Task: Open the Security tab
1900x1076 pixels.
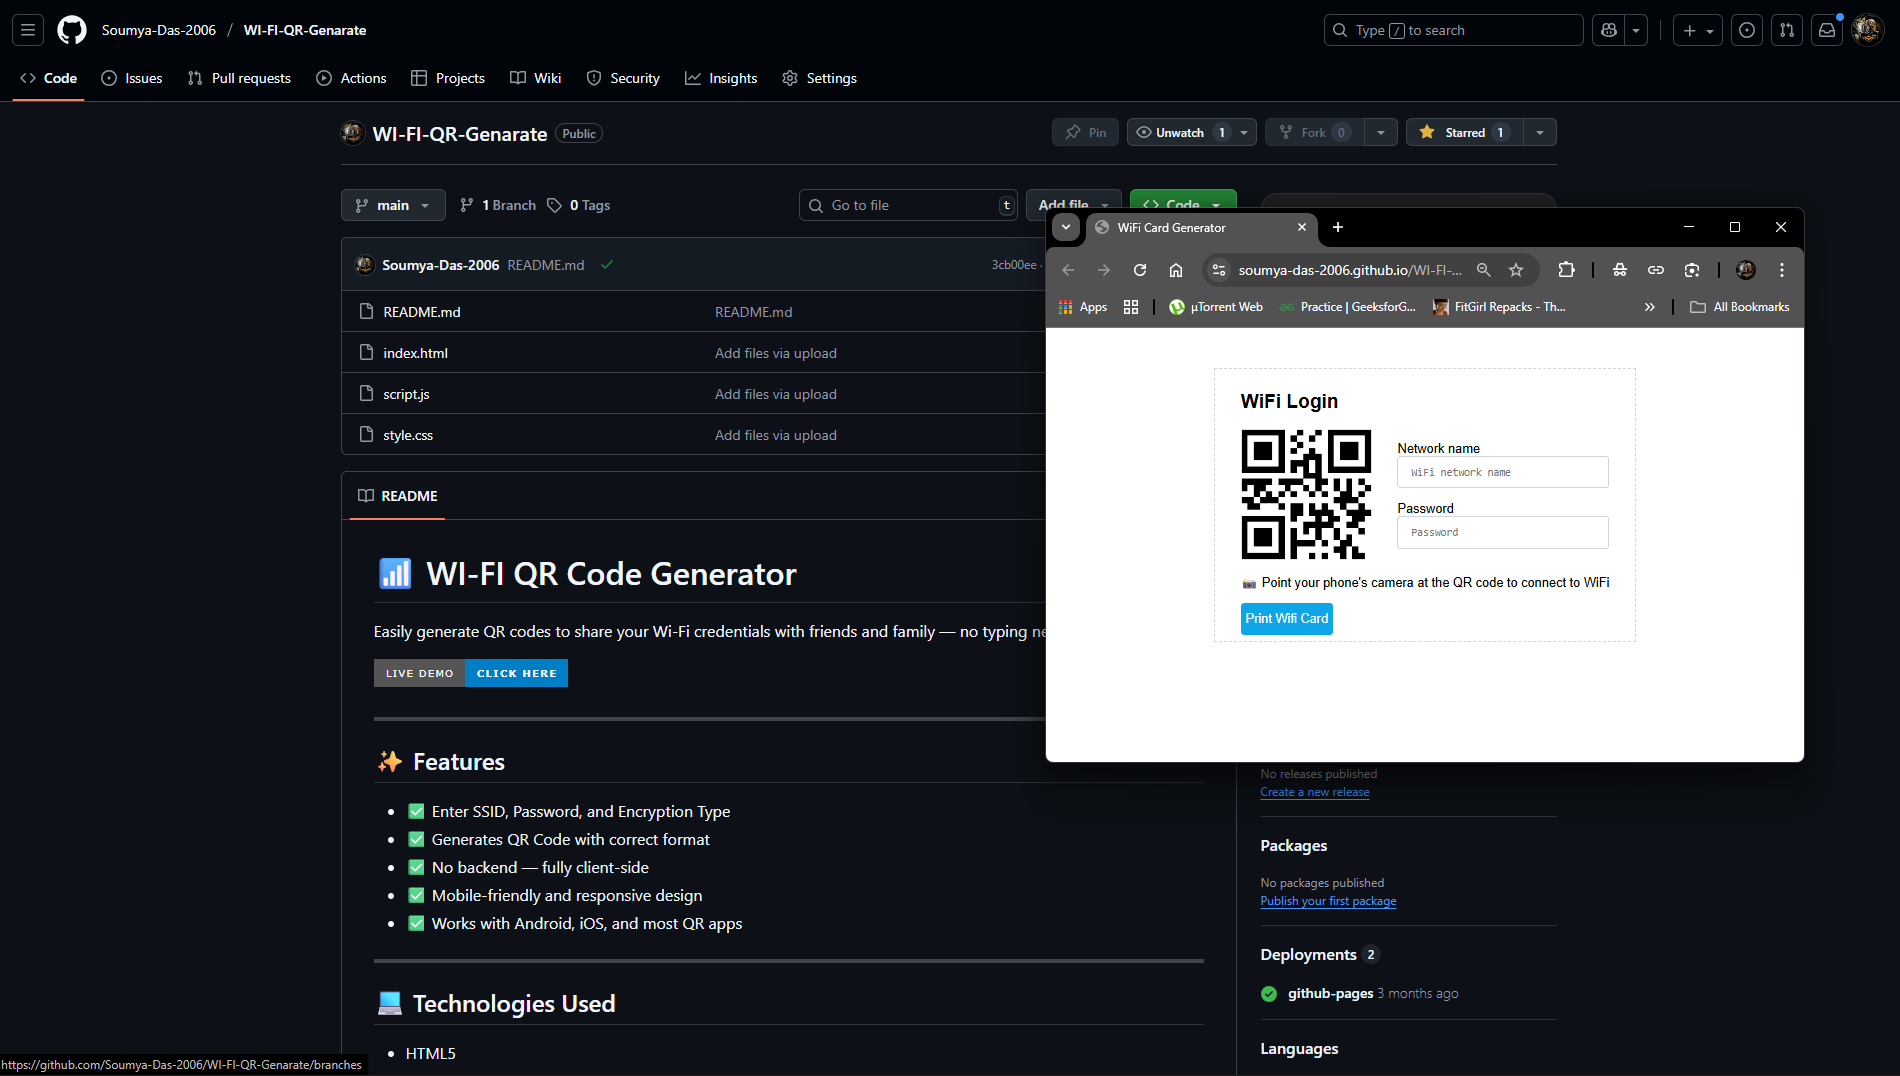Action: click(623, 78)
